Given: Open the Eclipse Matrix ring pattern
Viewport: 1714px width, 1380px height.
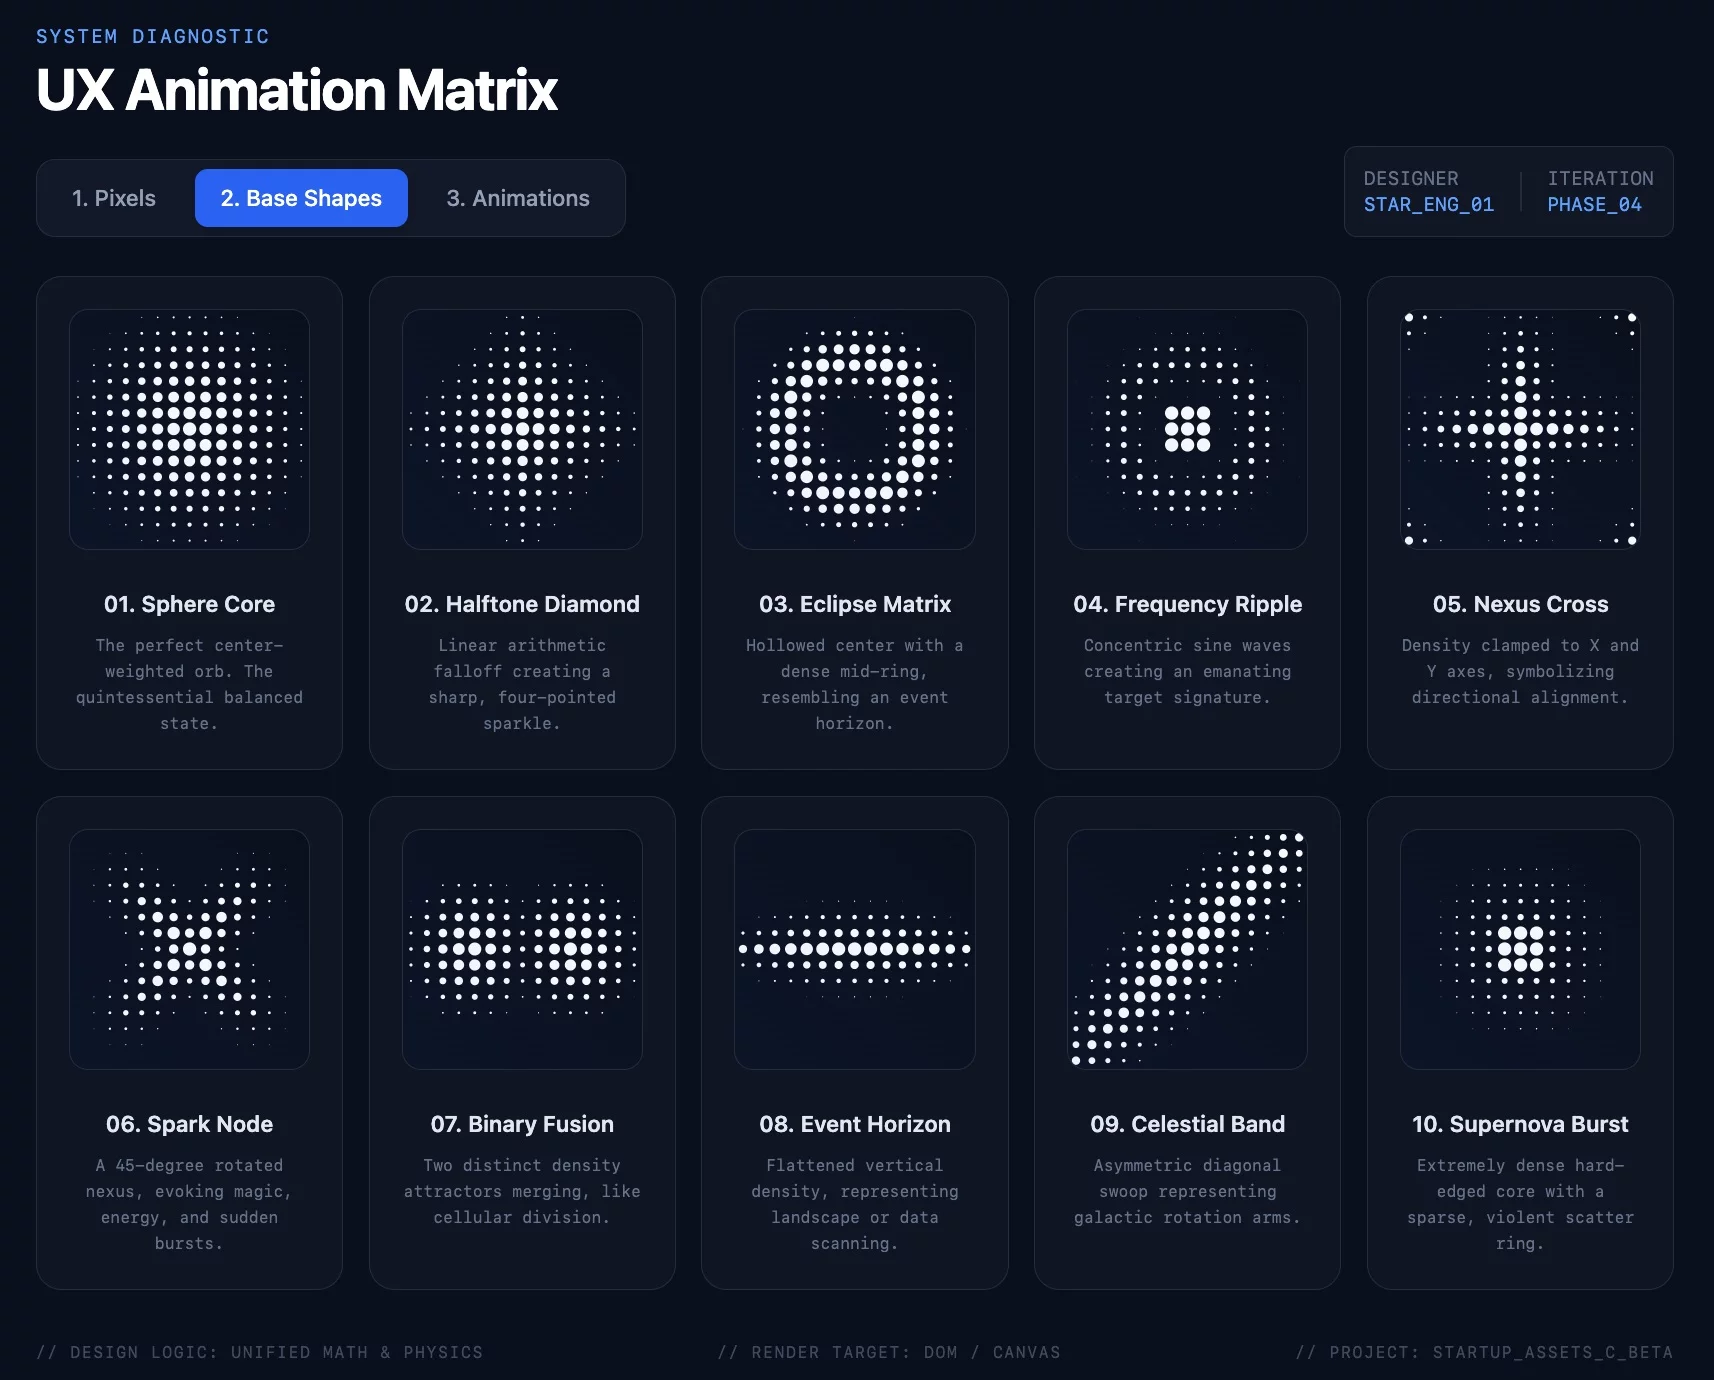Looking at the screenshot, I should [x=855, y=429].
